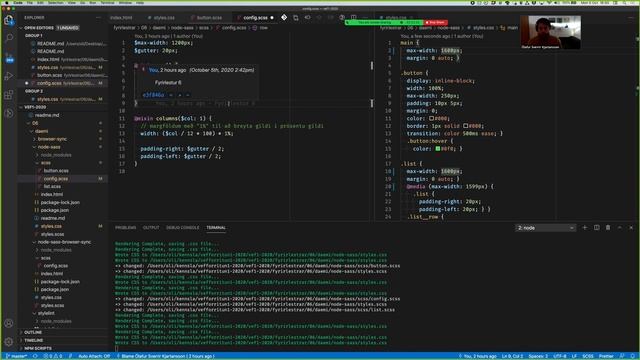Open the Search view in activity bar
The image size is (640, 360).
point(9,38)
